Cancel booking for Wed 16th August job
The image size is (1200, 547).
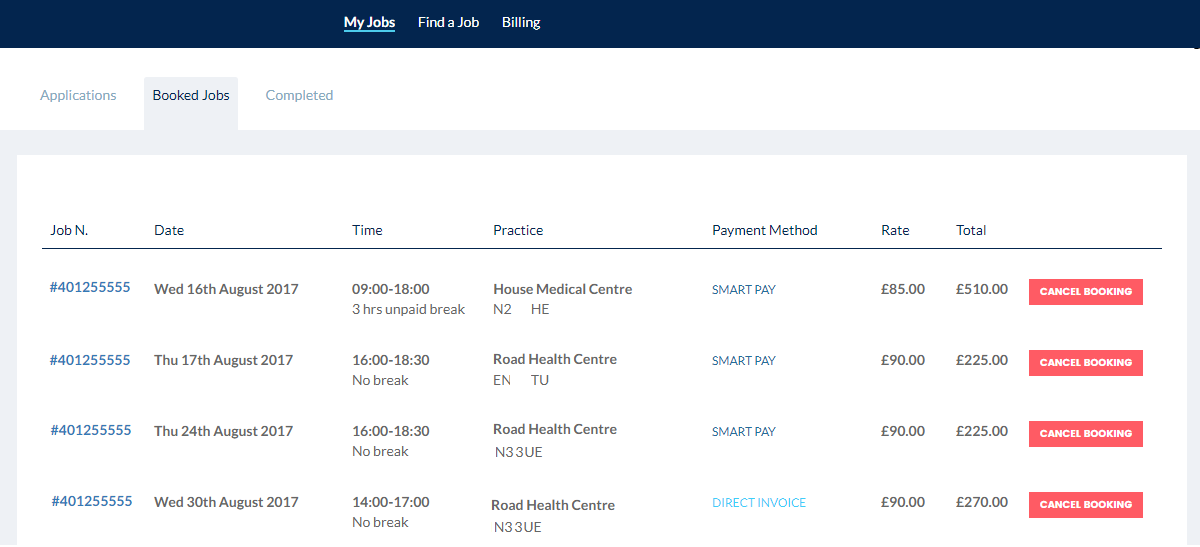pyautogui.click(x=1086, y=292)
